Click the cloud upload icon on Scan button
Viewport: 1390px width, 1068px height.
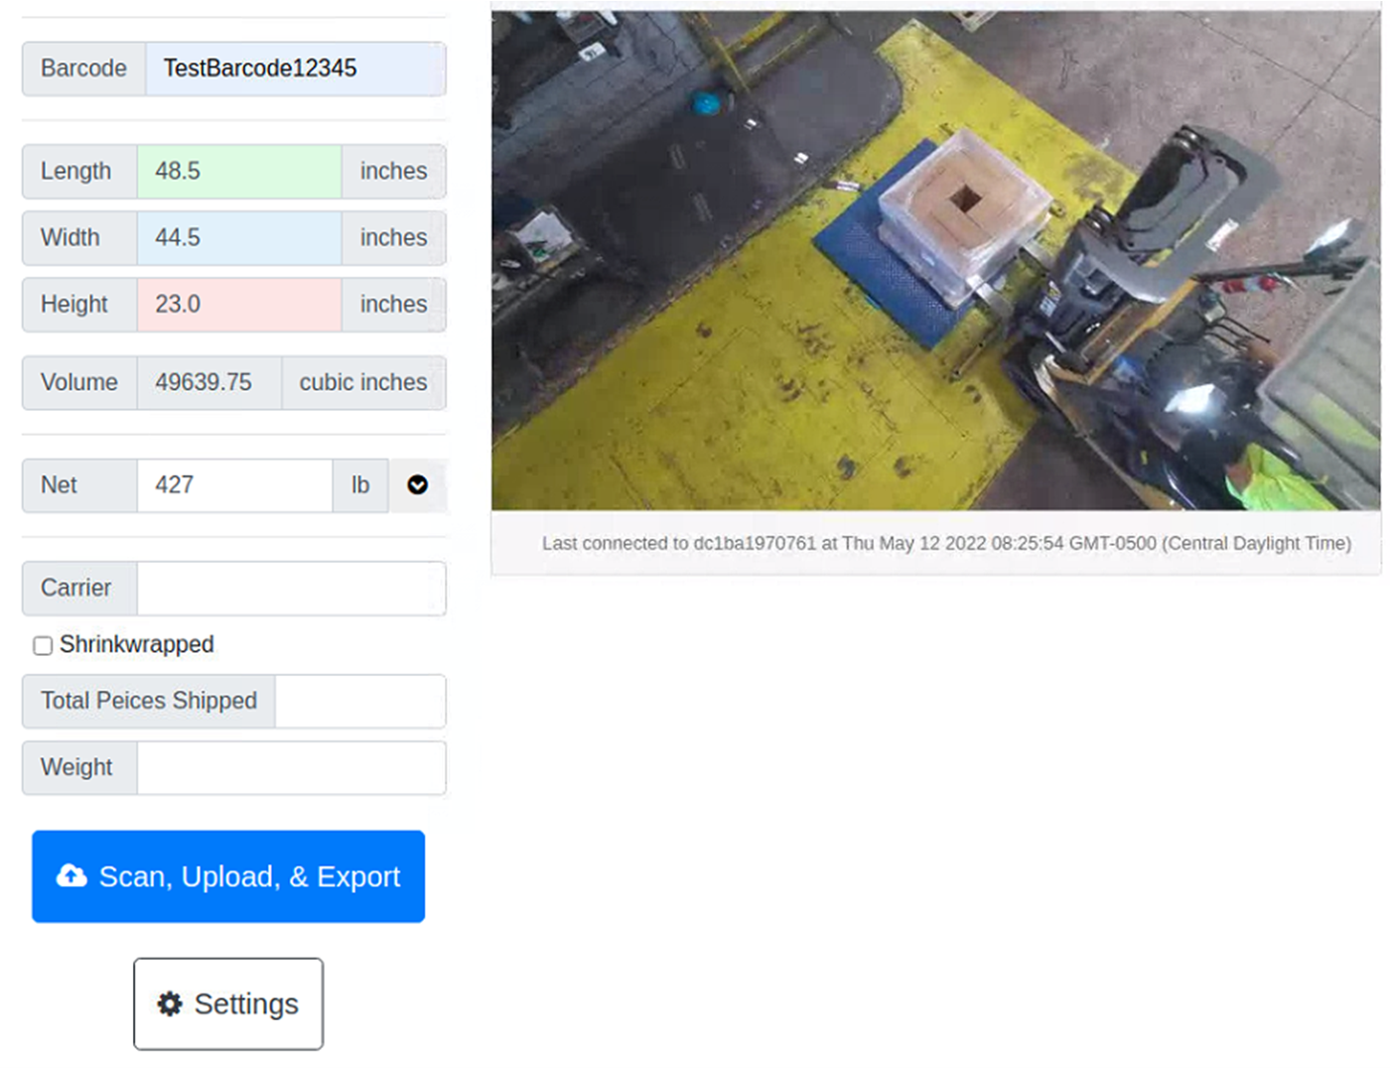pos(71,876)
